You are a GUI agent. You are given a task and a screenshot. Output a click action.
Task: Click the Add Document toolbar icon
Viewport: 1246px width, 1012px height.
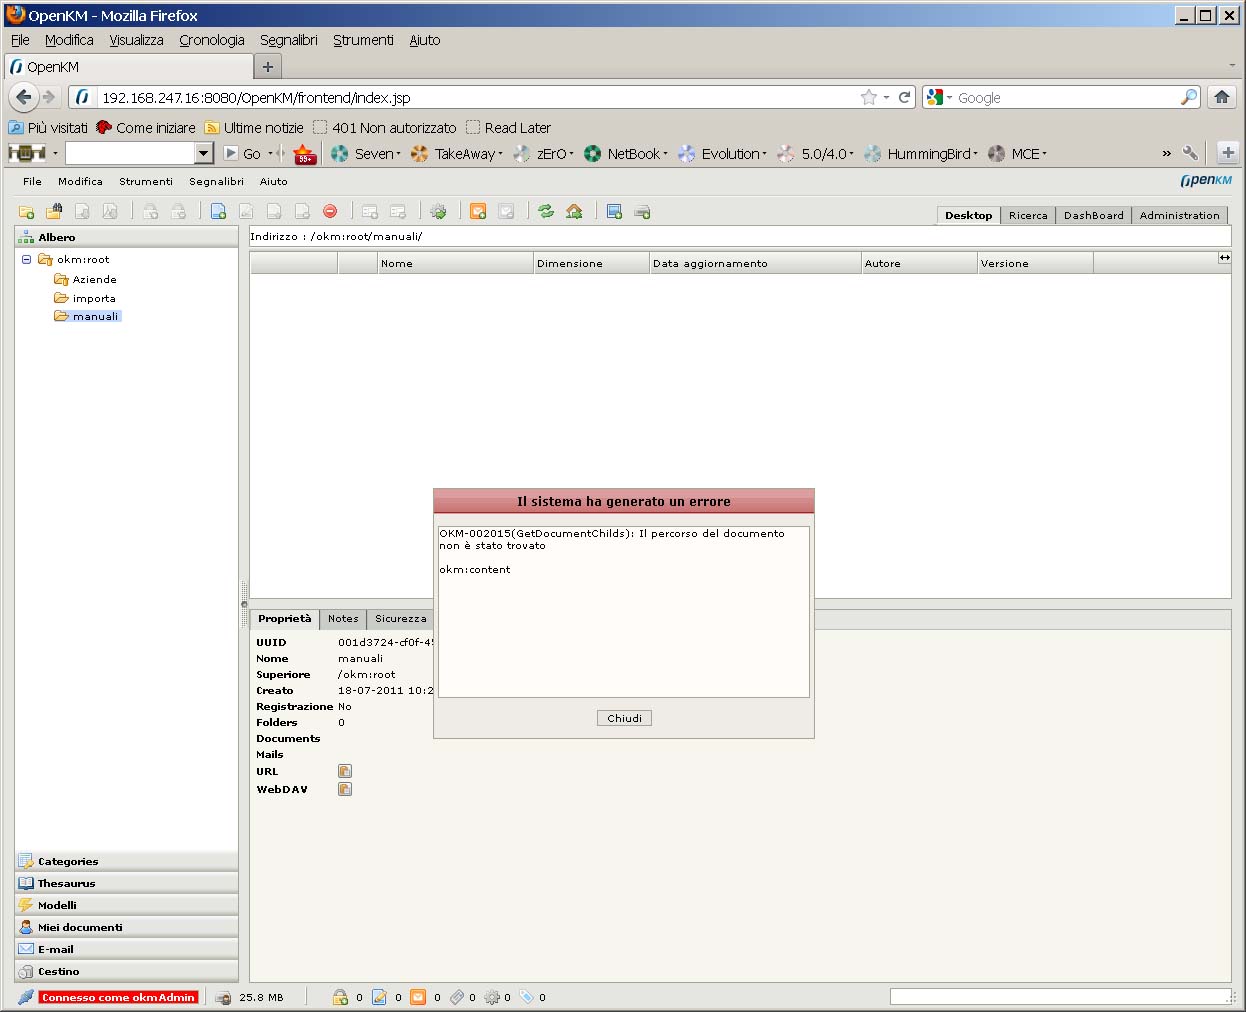[218, 211]
